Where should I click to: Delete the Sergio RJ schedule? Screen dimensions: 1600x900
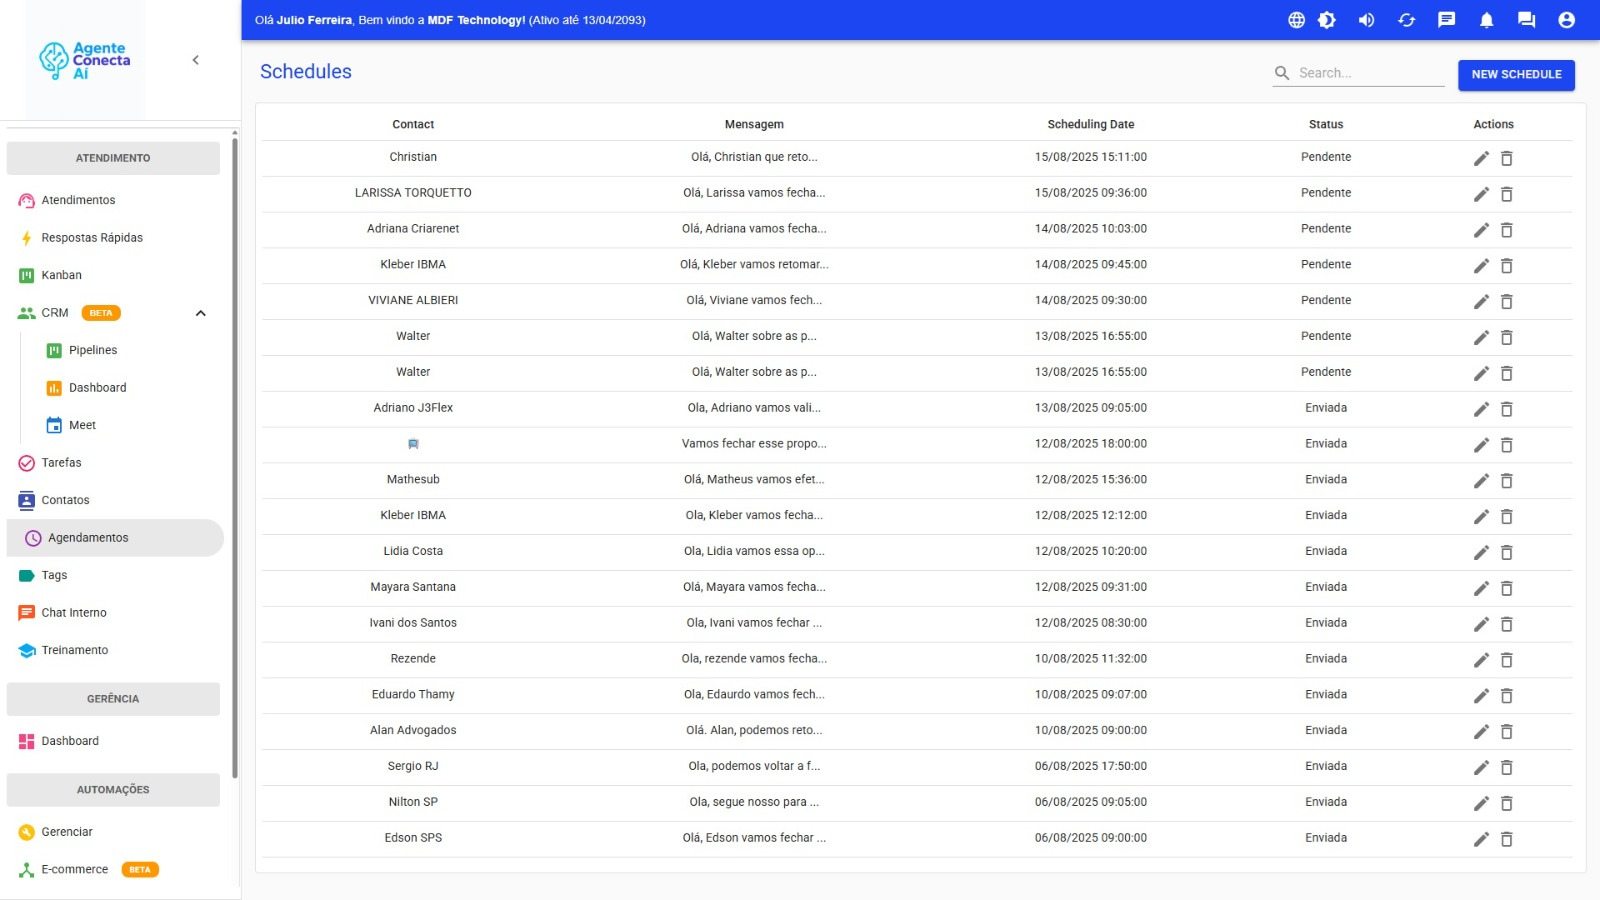coord(1507,767)
